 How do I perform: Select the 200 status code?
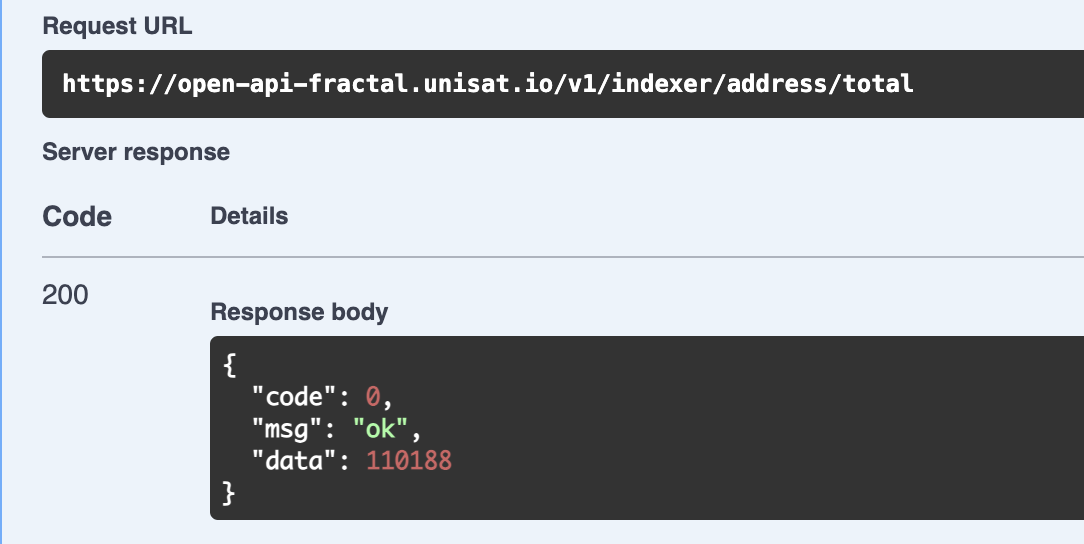click(x=65, y=295)
